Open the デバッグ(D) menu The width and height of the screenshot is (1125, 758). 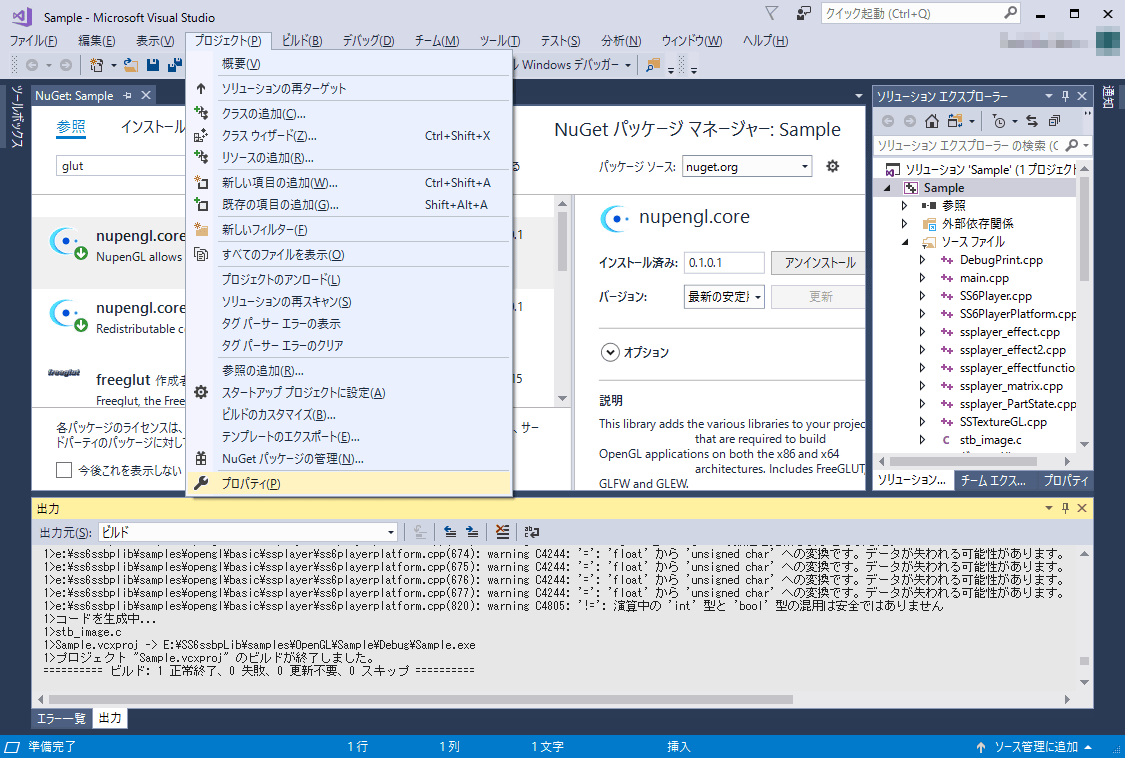point(368,41)
